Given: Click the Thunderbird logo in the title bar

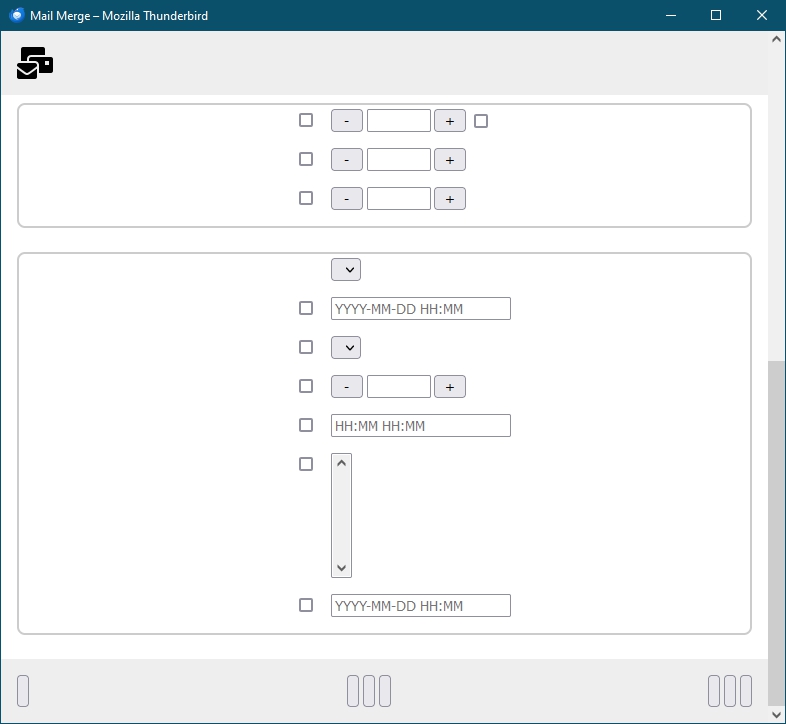Looking at the screenshot, I should tap(17, 15).
